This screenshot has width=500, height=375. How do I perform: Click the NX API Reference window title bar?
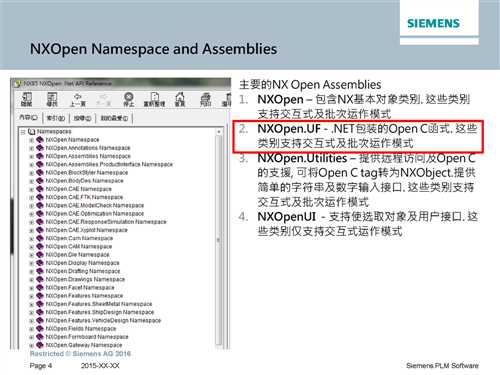click(121, 83)
